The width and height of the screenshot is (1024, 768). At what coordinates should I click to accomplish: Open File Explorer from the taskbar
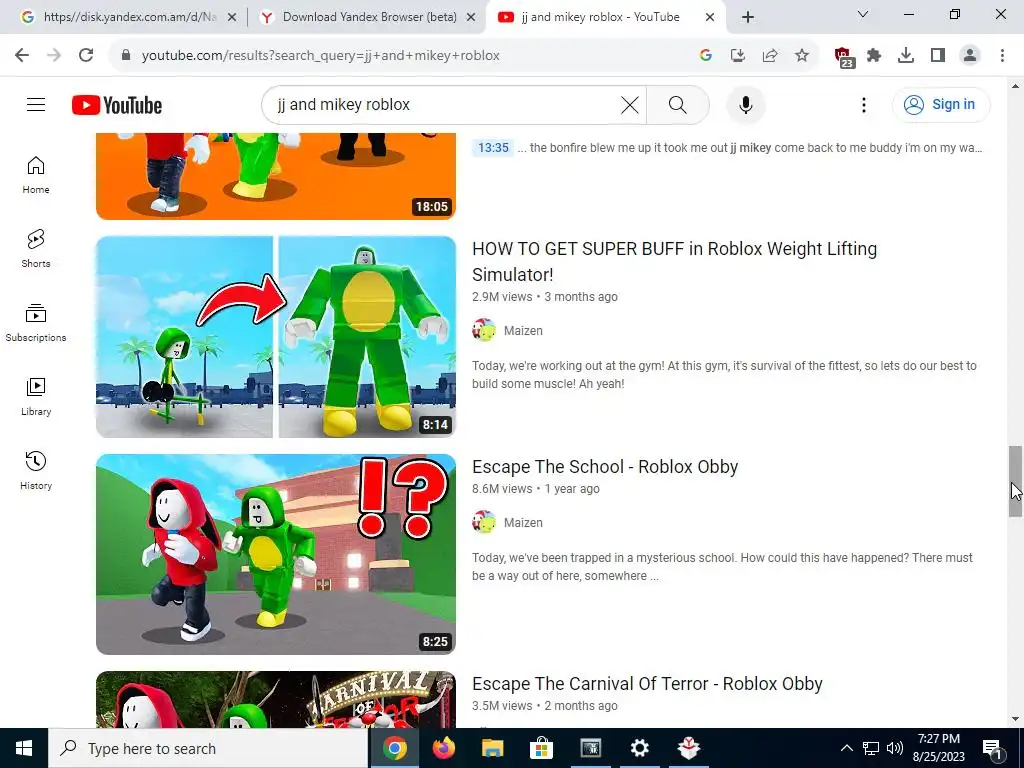click(x=492, y=748)
